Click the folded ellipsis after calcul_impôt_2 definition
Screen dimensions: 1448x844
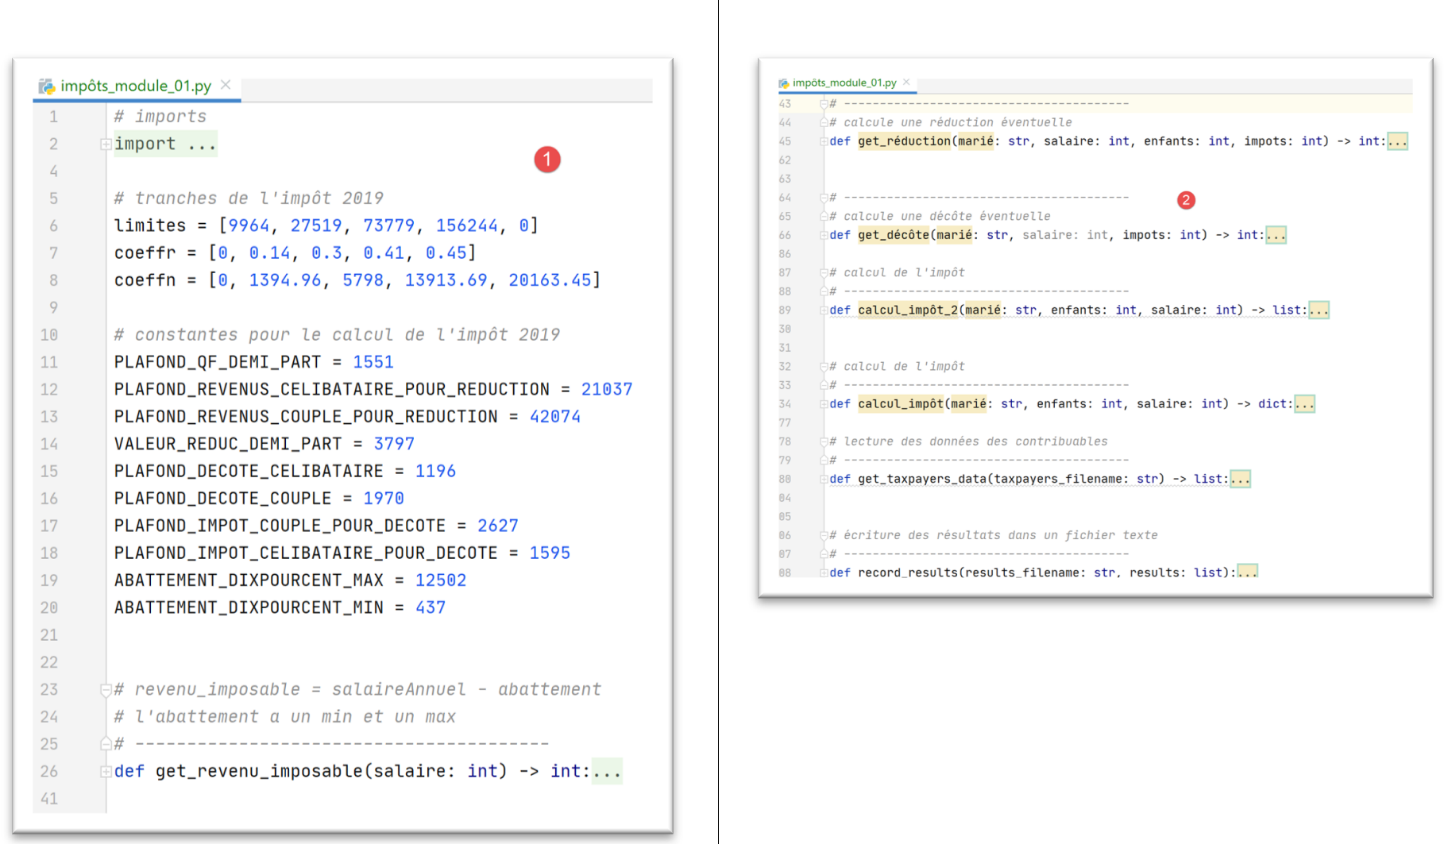(x=1318, y=310)
